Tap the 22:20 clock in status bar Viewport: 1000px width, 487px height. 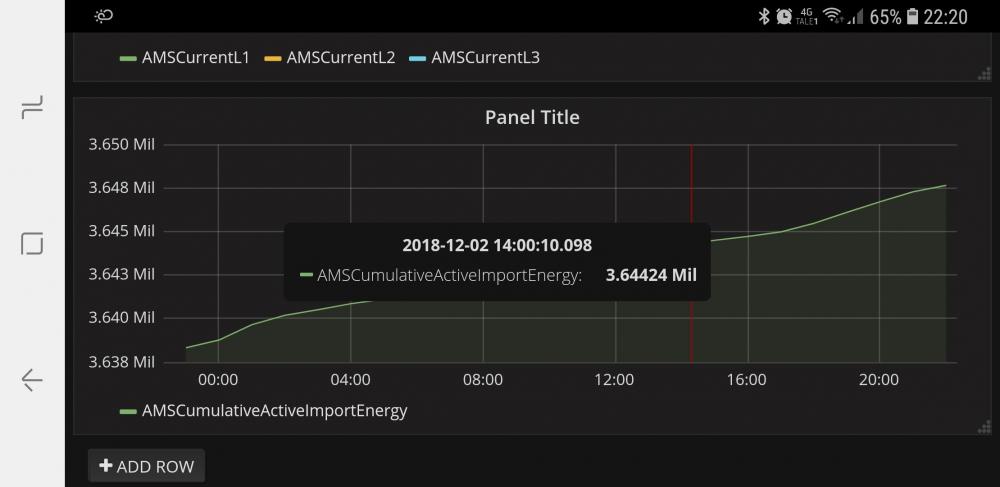(946, 16)
